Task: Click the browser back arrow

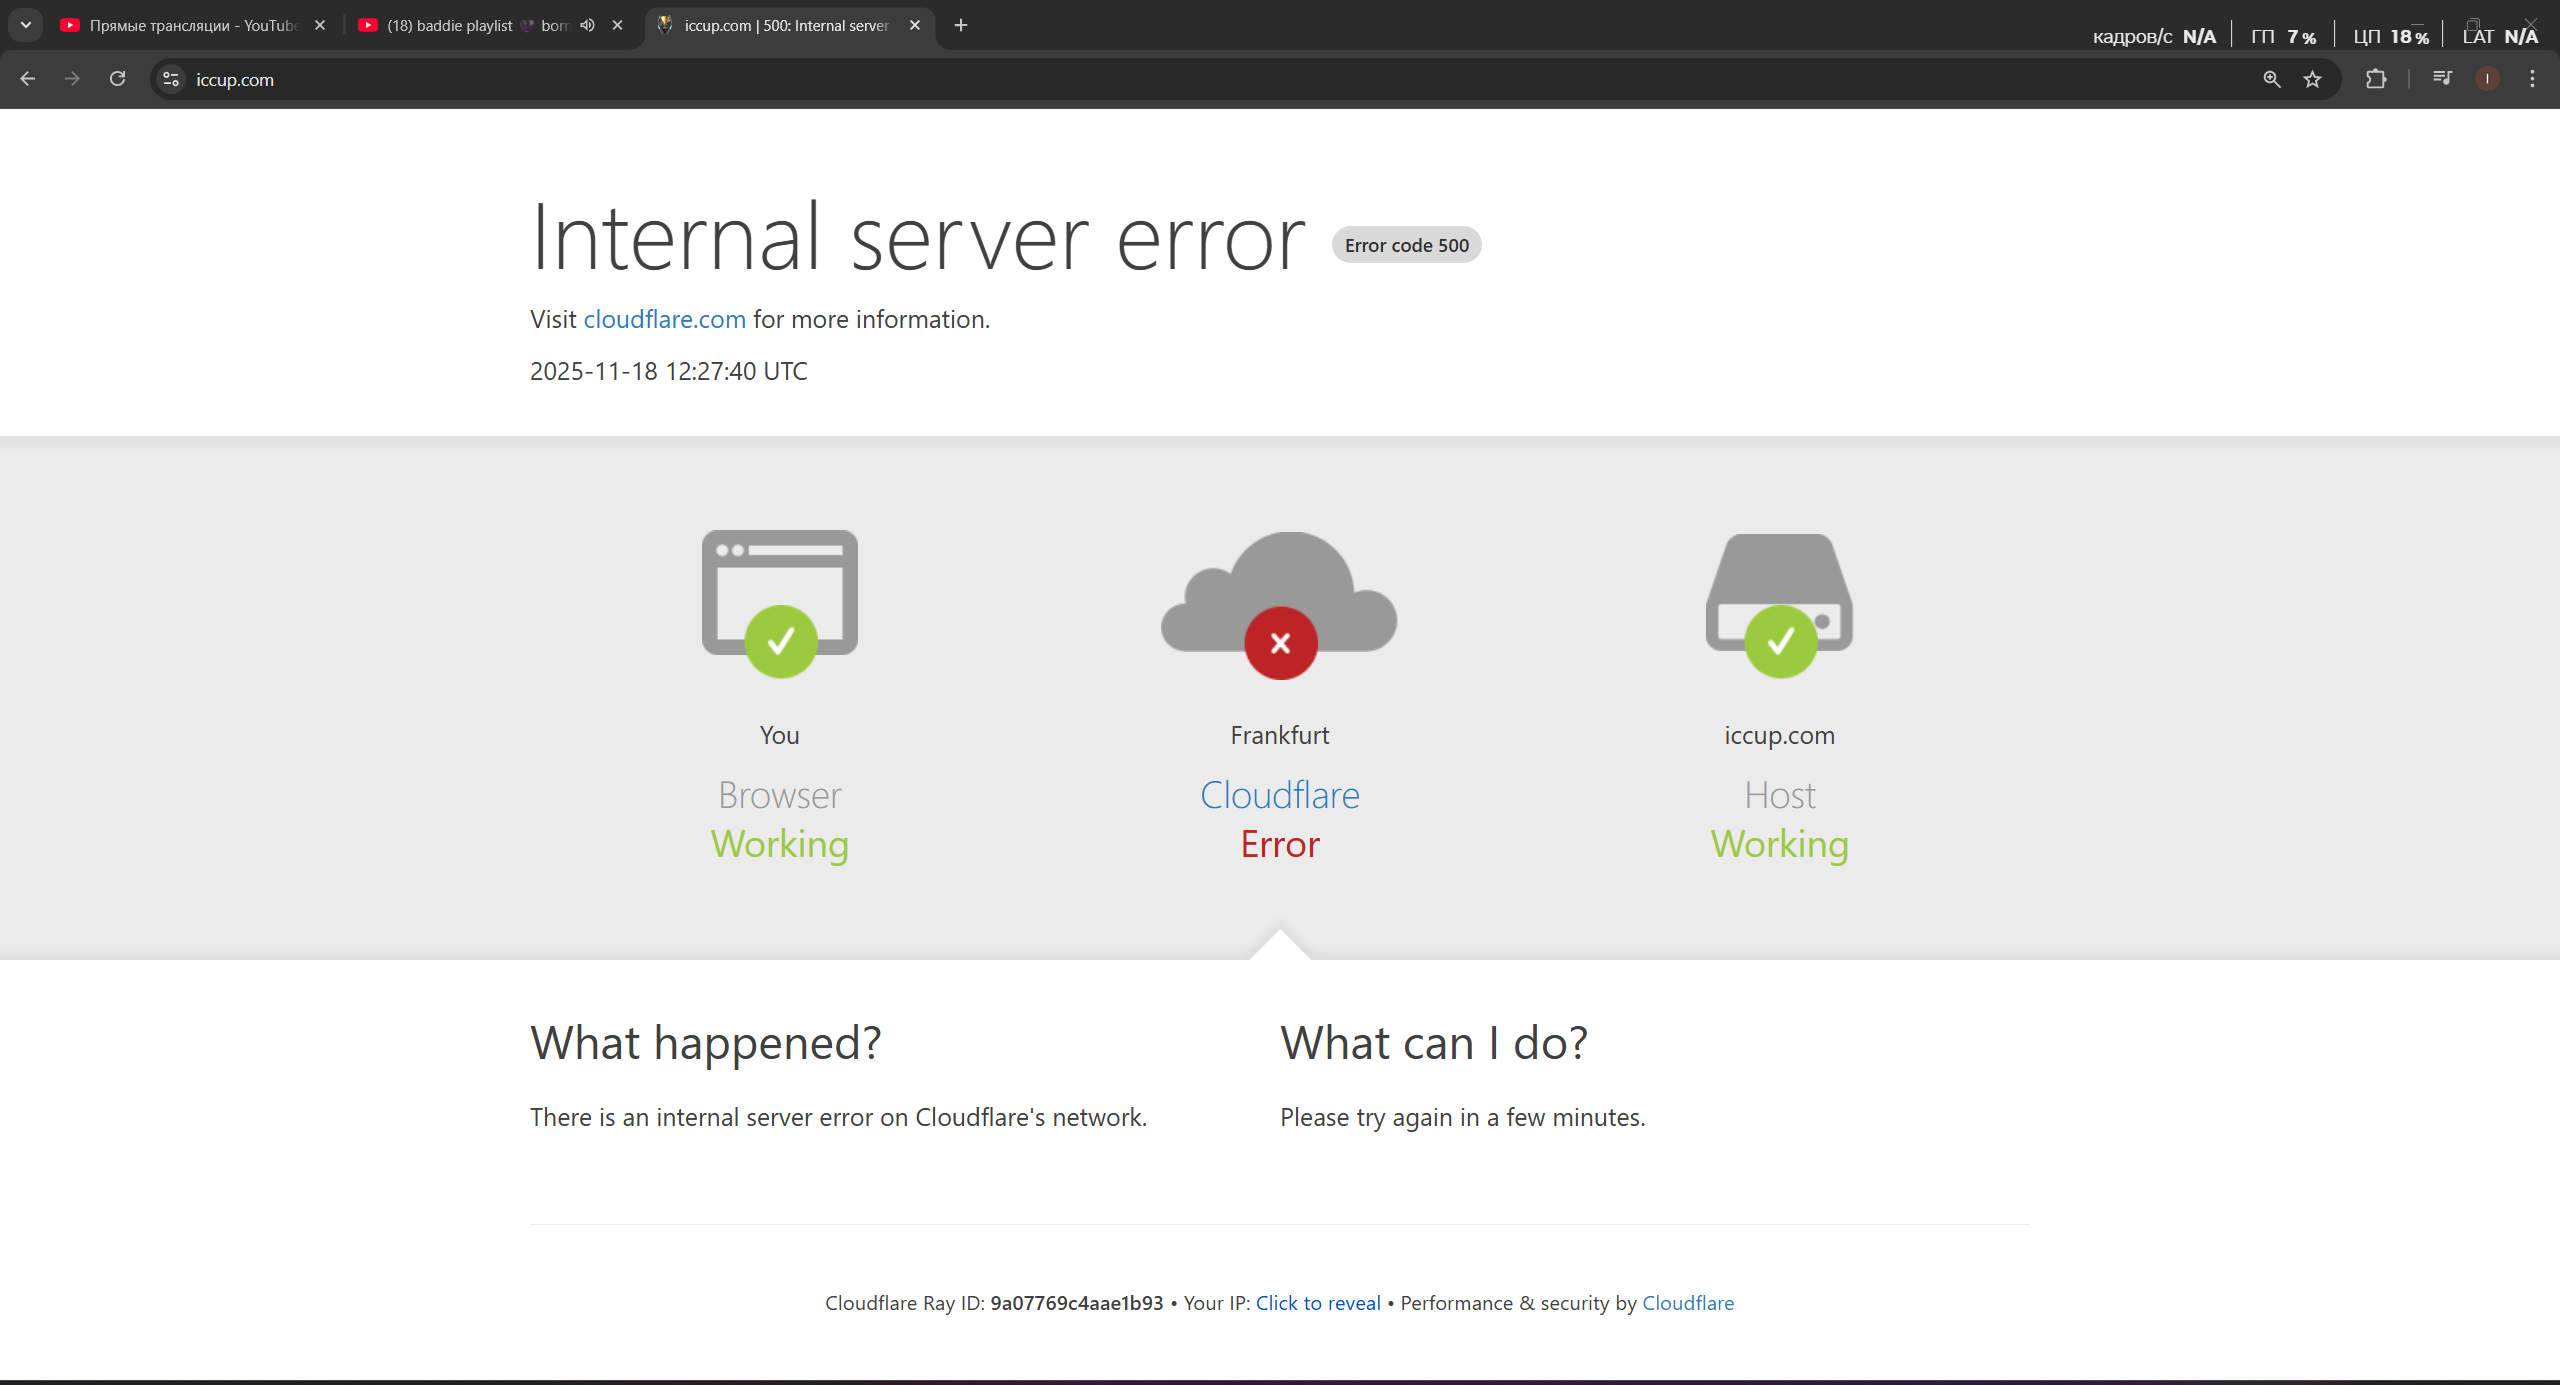Action: tap(28, 79)
